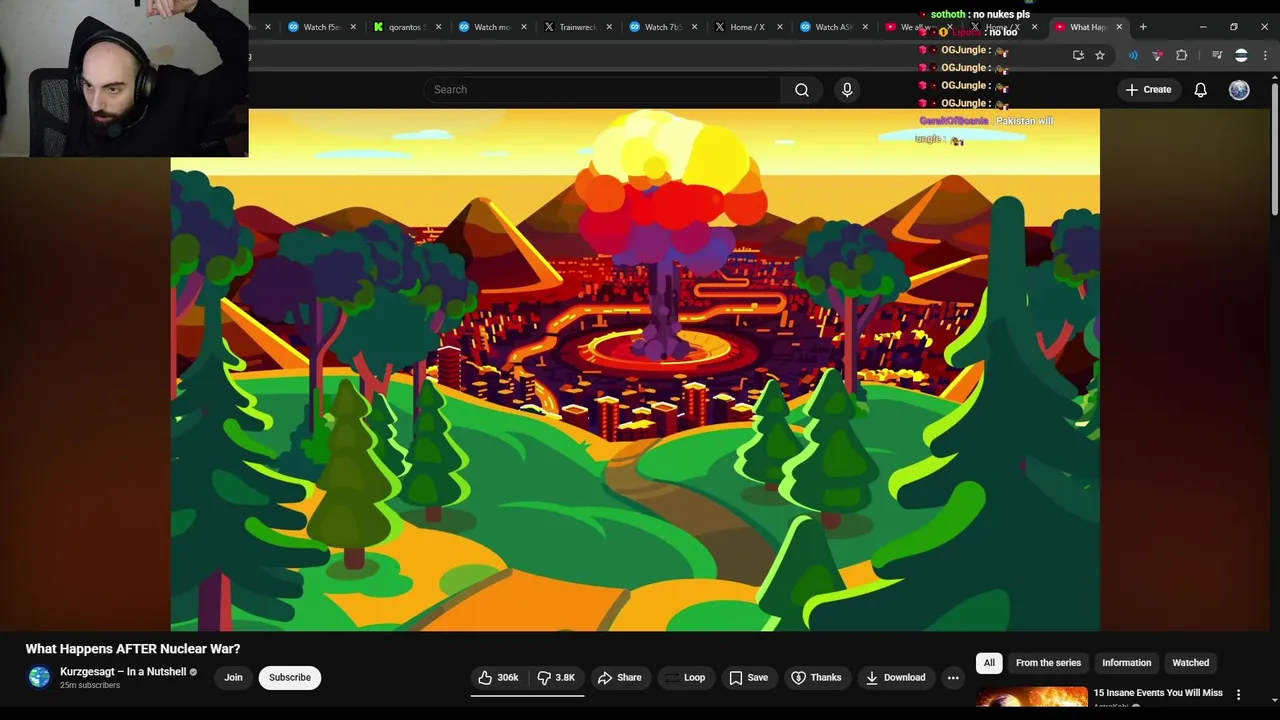This screenshot has width=1280, height=720.
Task: Open Kurzgesagt channel avatar
Action: [39, 677]
